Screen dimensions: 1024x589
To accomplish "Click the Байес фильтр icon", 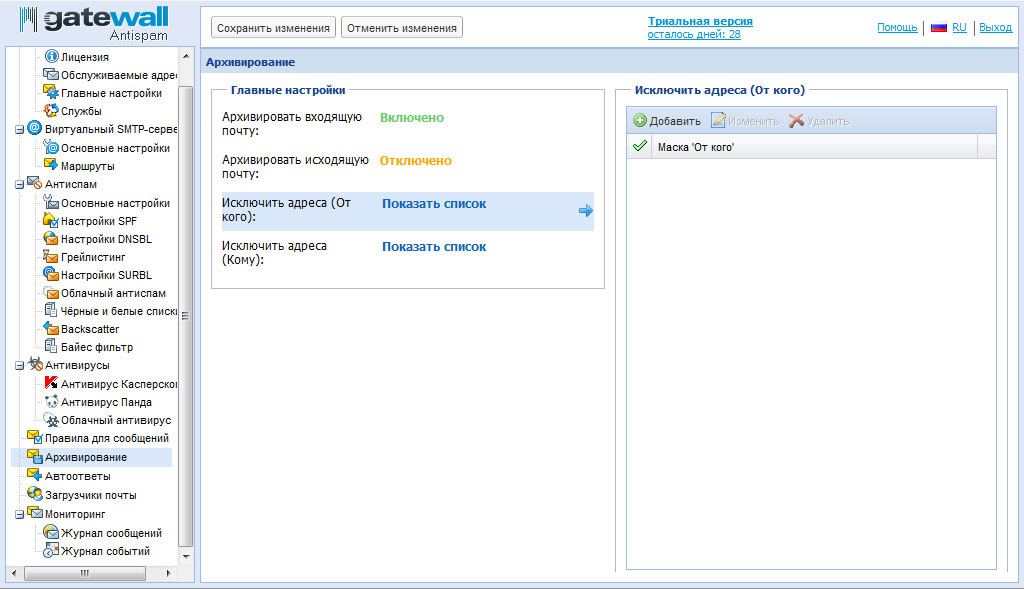I will 51,346.
